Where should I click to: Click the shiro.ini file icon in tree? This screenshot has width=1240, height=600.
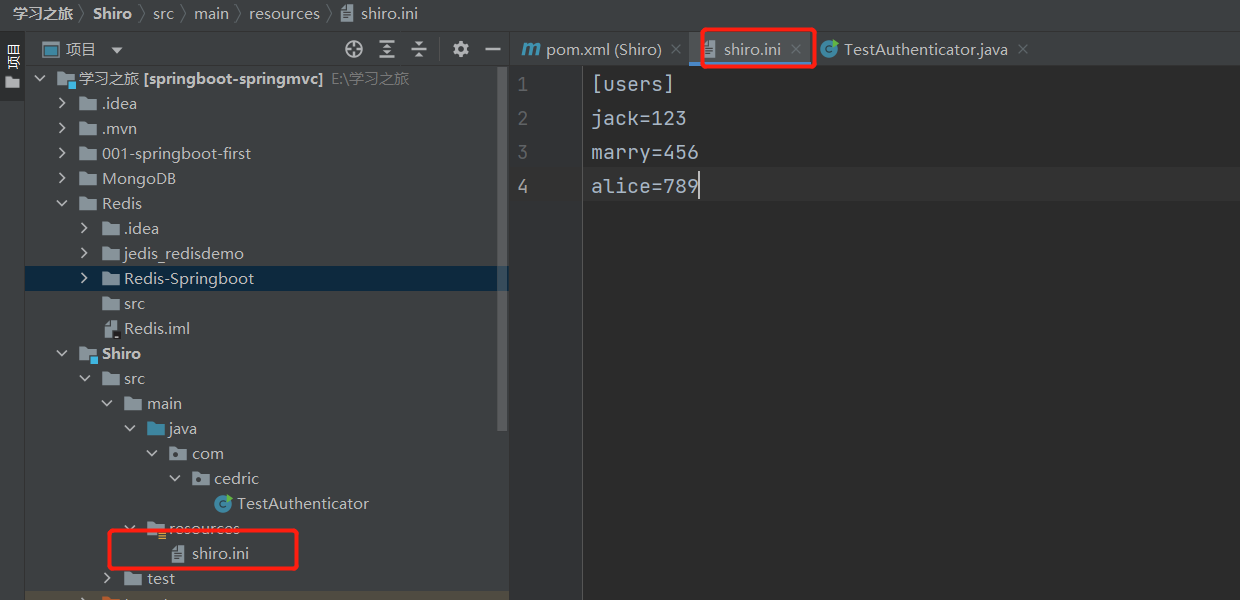178,554
